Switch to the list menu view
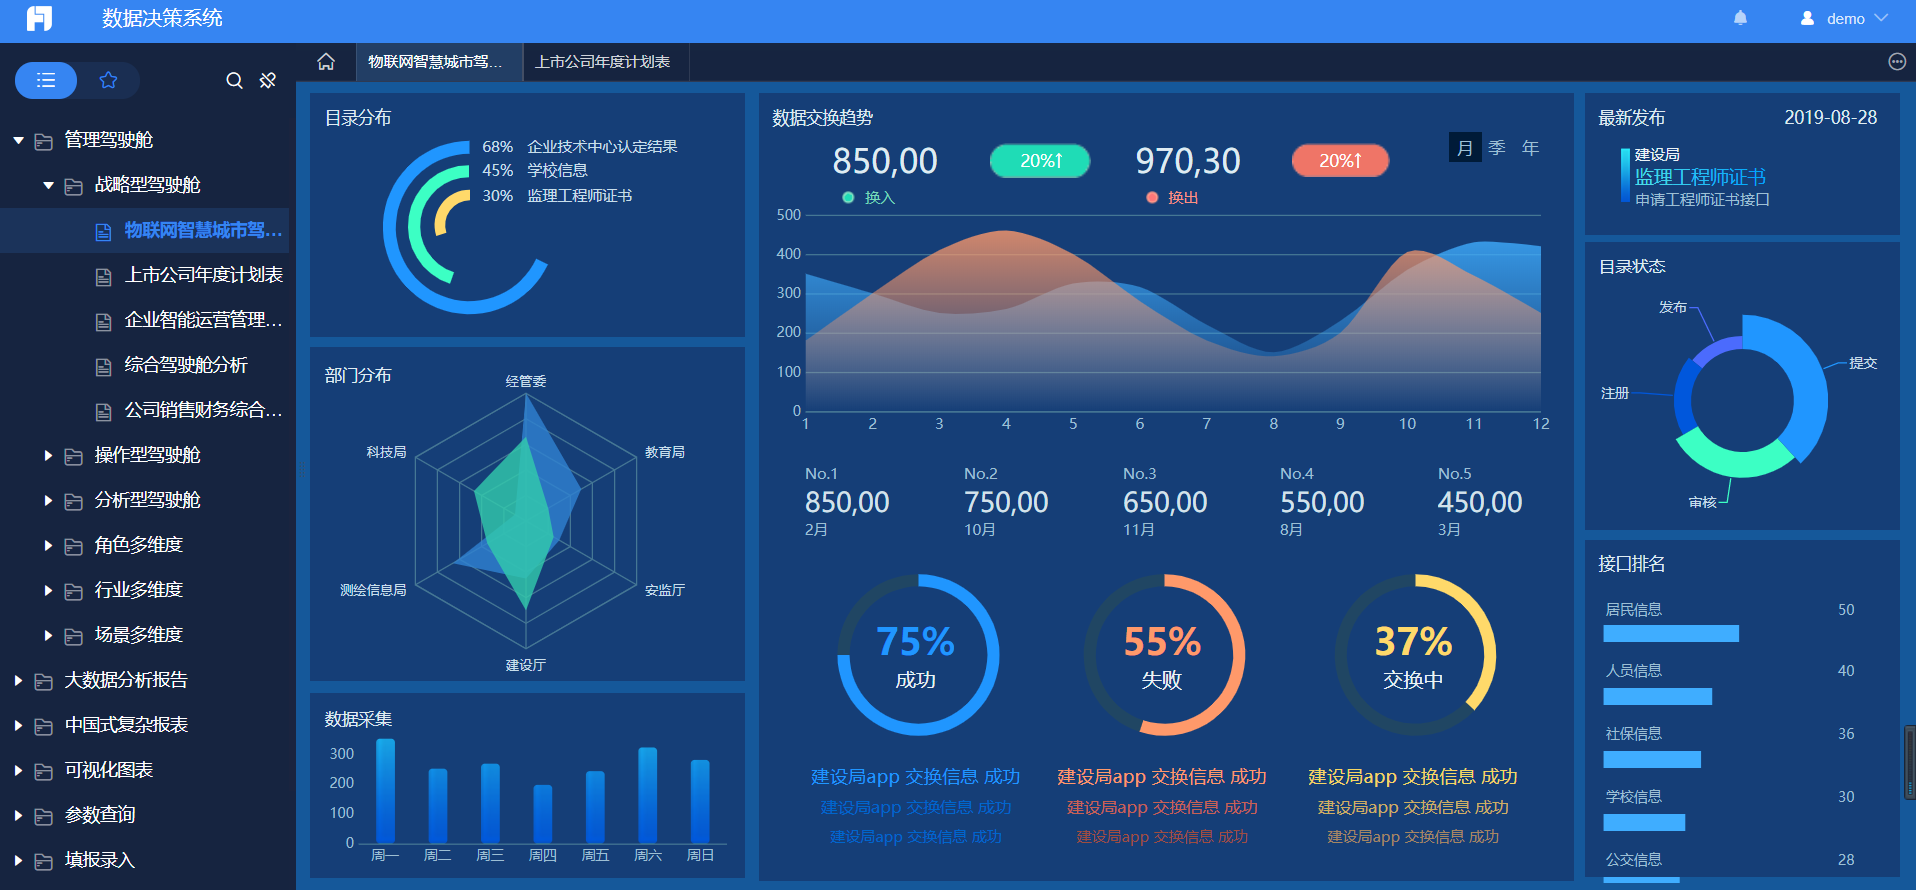1916x890 pixels. pos(46,80)
